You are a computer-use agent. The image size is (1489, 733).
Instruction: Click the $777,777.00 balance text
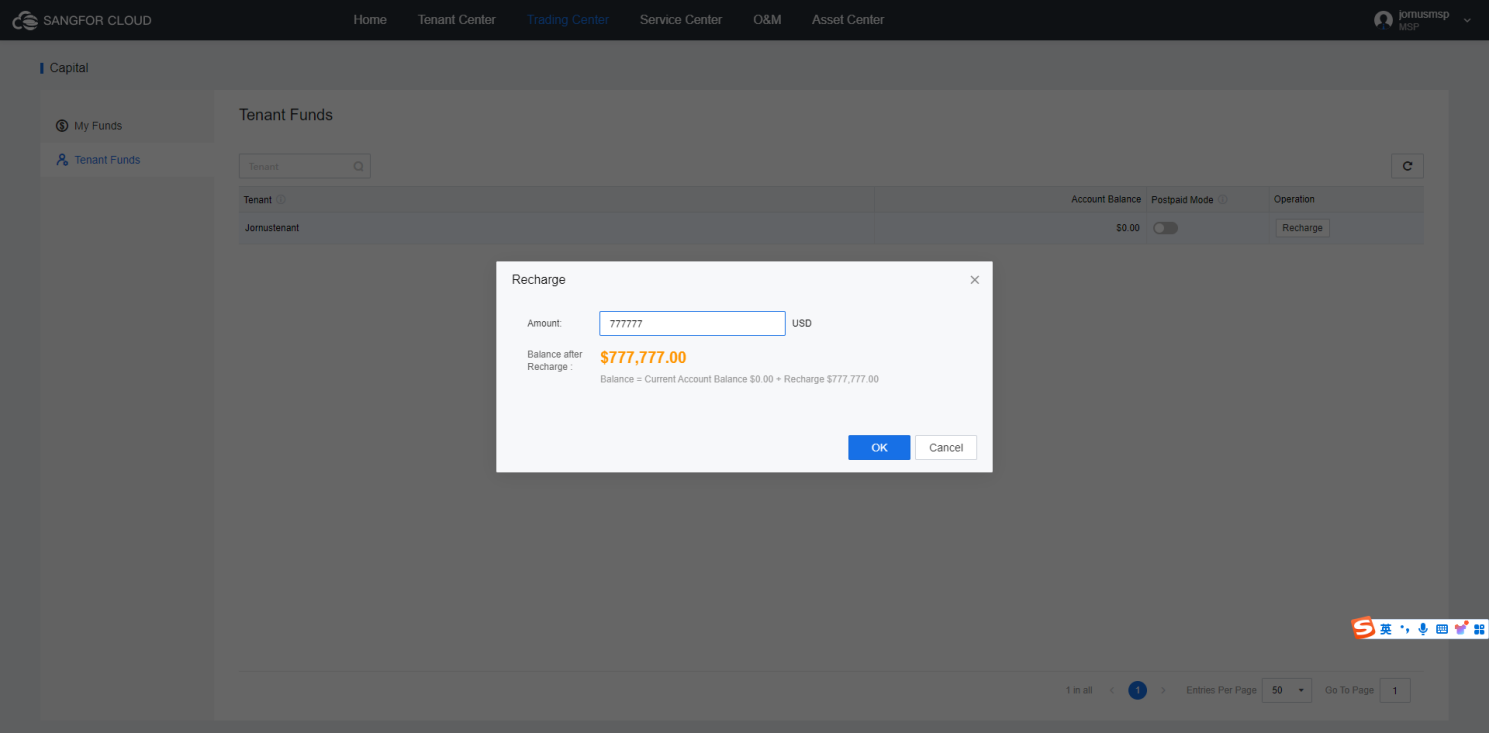click(643, 357)
